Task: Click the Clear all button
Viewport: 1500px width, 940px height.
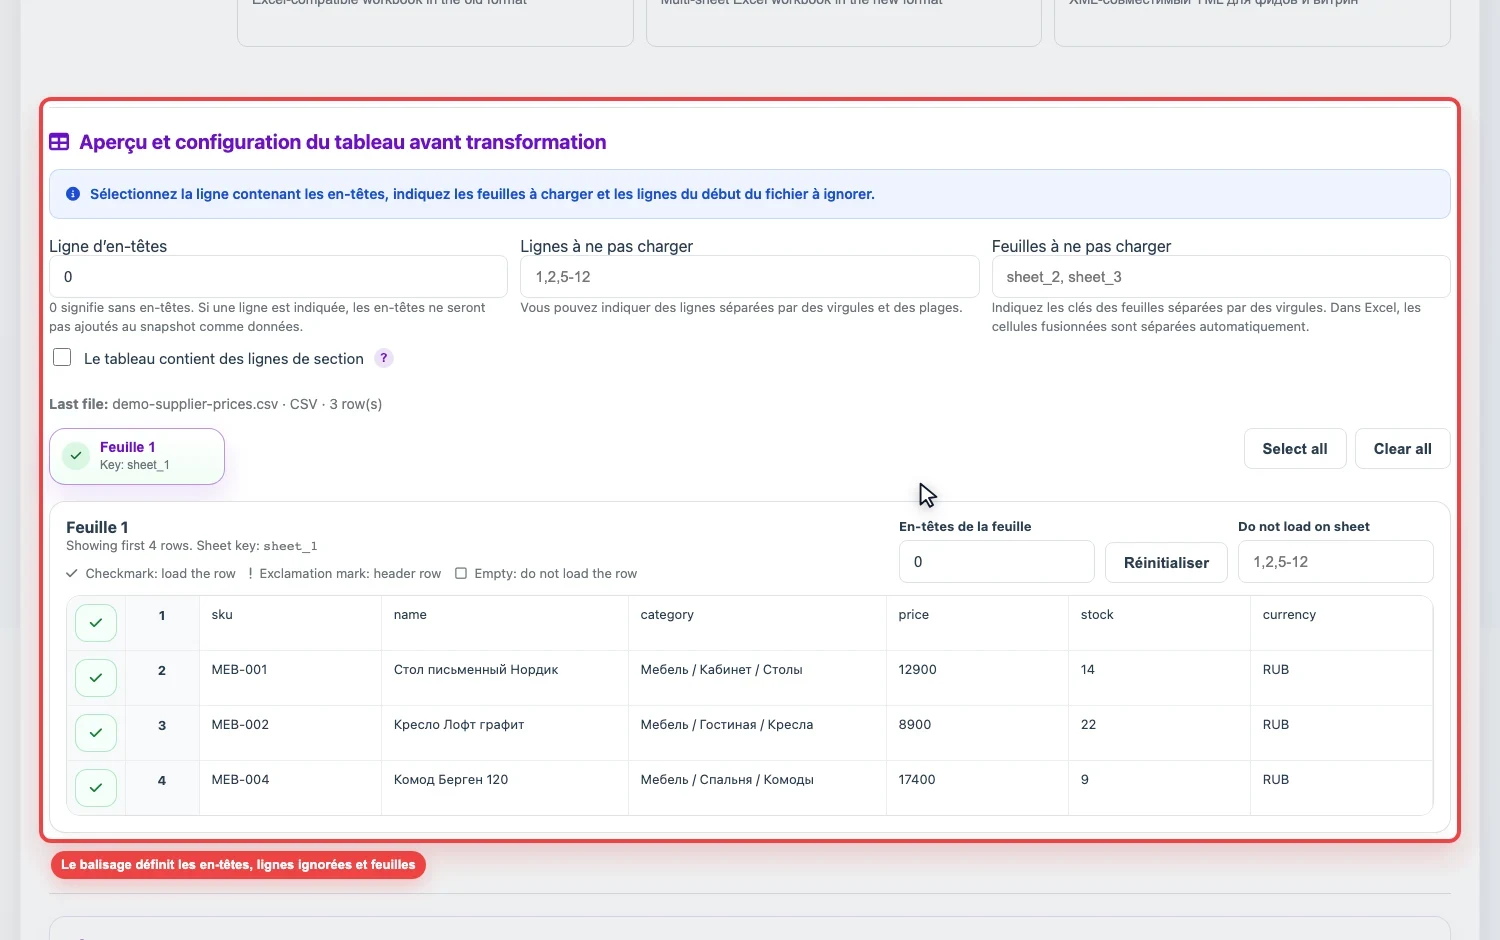Action: coord(1402,449)
